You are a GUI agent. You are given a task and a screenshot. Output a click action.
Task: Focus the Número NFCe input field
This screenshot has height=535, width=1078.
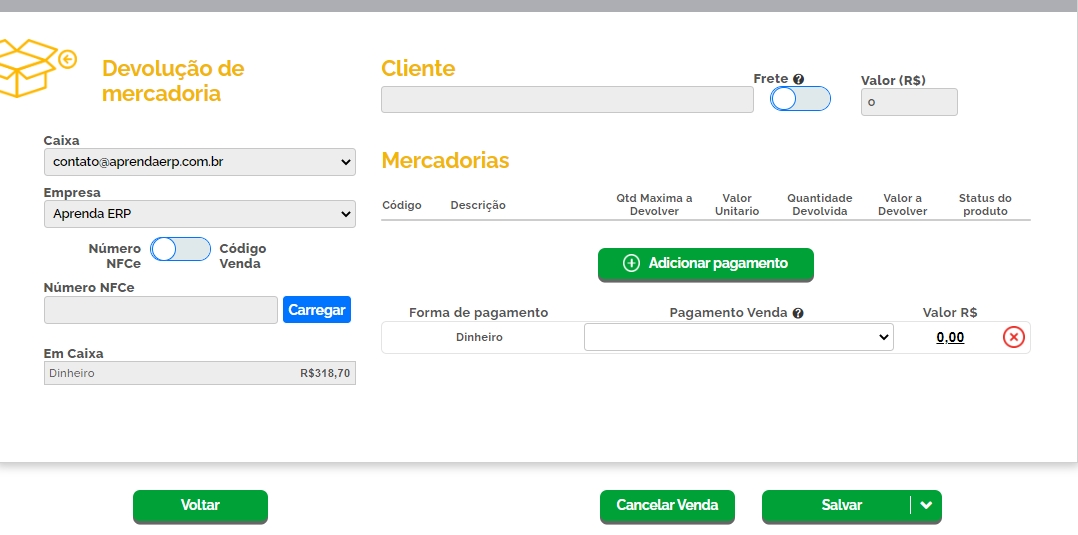click(x=160, y=310)
